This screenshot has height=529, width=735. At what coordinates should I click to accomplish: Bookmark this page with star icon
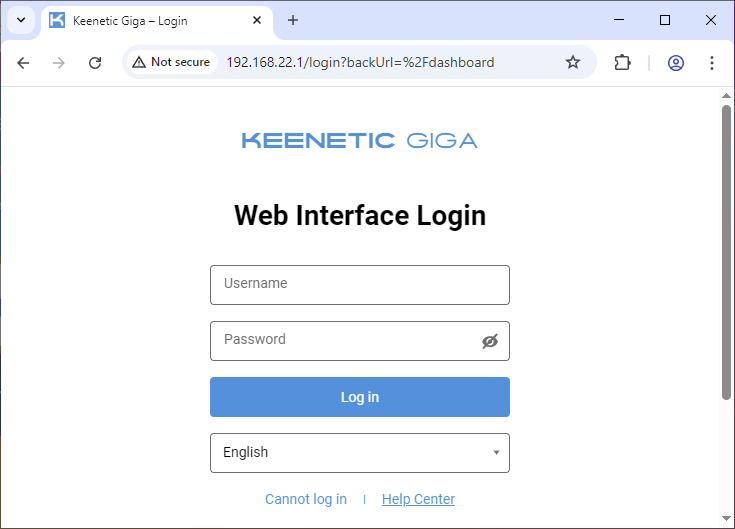click(573, 63)
